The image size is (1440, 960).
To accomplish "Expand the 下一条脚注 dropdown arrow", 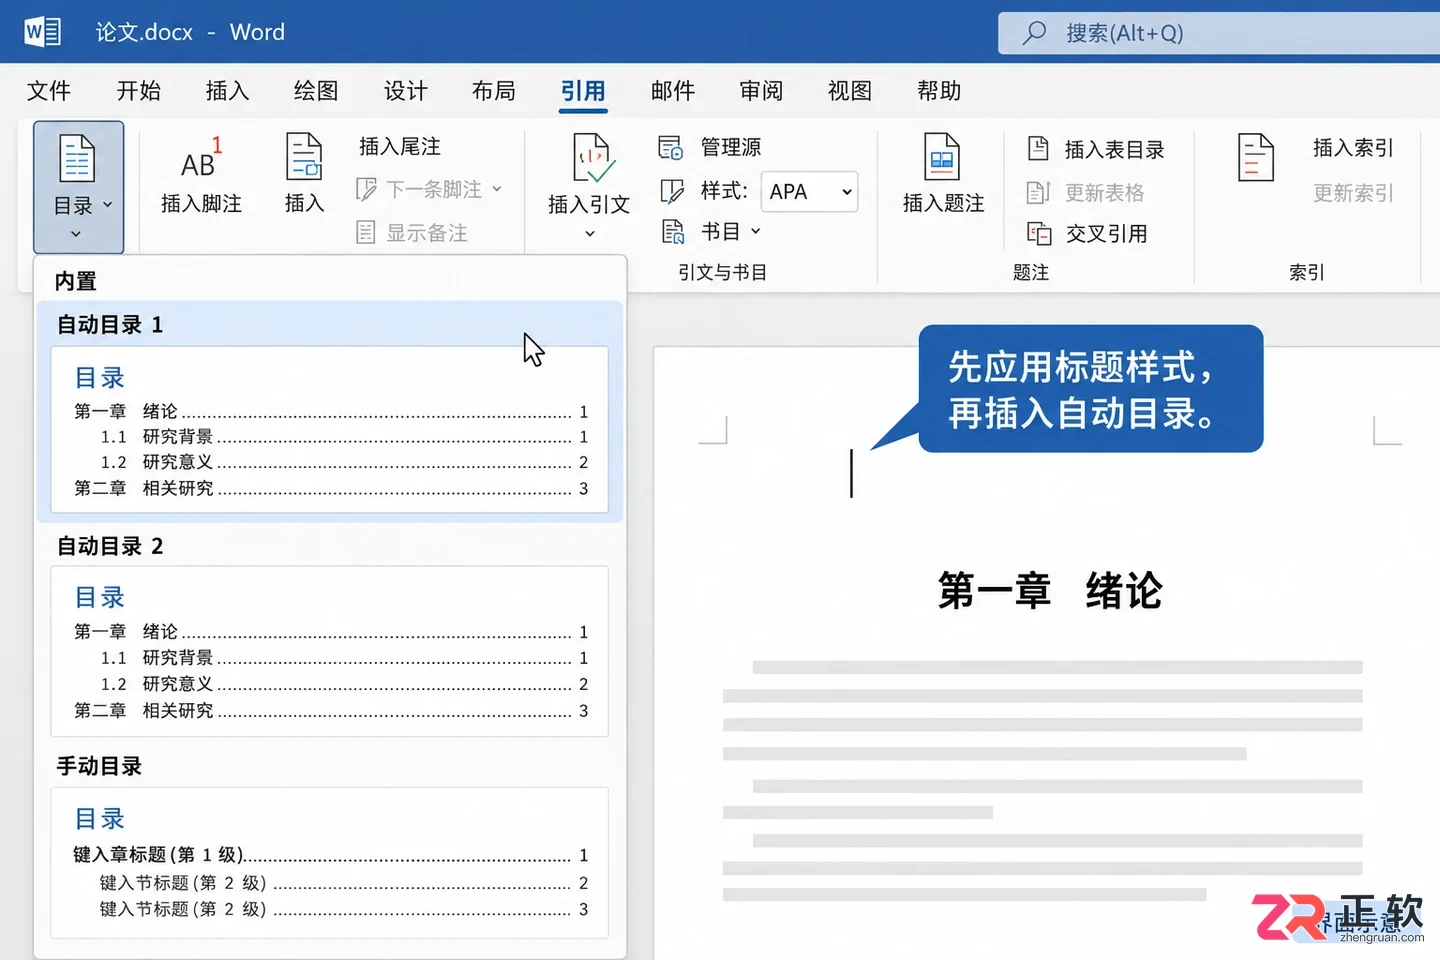I will point(497,189).
